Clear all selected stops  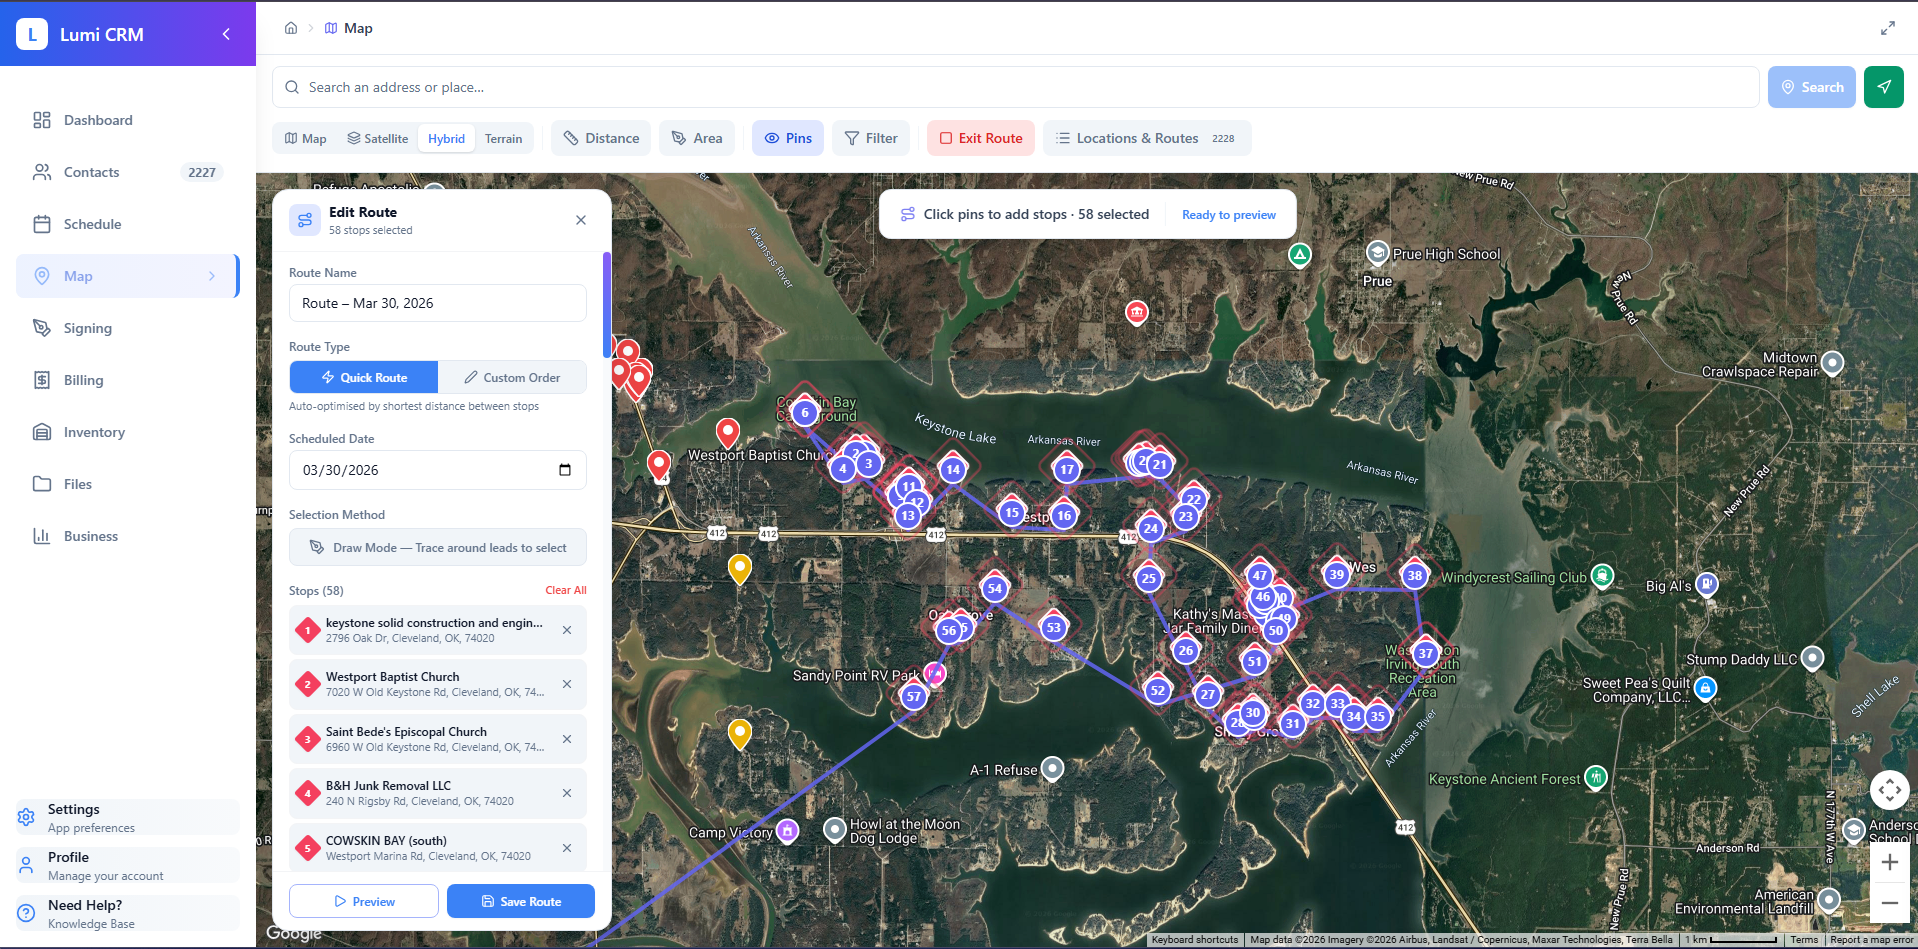point(565,590)
